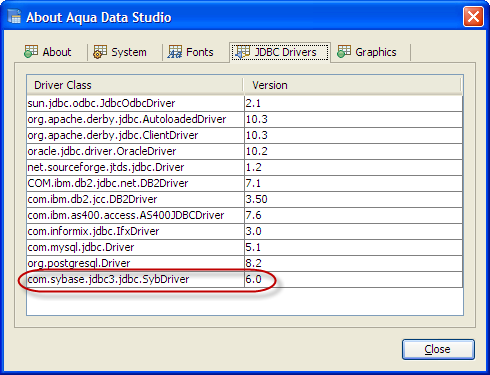Select the com.sybase.jdbc3.jdbc.SybDriver row

245,279
